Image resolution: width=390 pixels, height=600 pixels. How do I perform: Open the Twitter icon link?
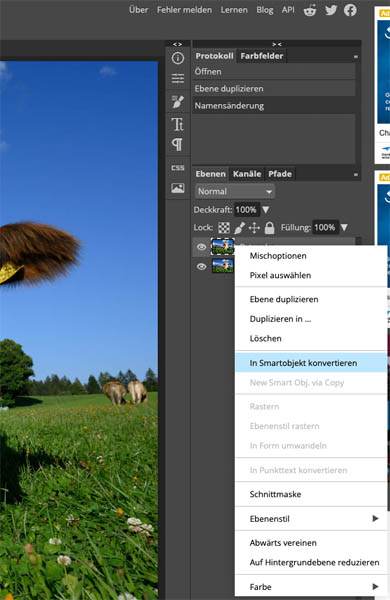pyautogui.click(x=331, y=10)
